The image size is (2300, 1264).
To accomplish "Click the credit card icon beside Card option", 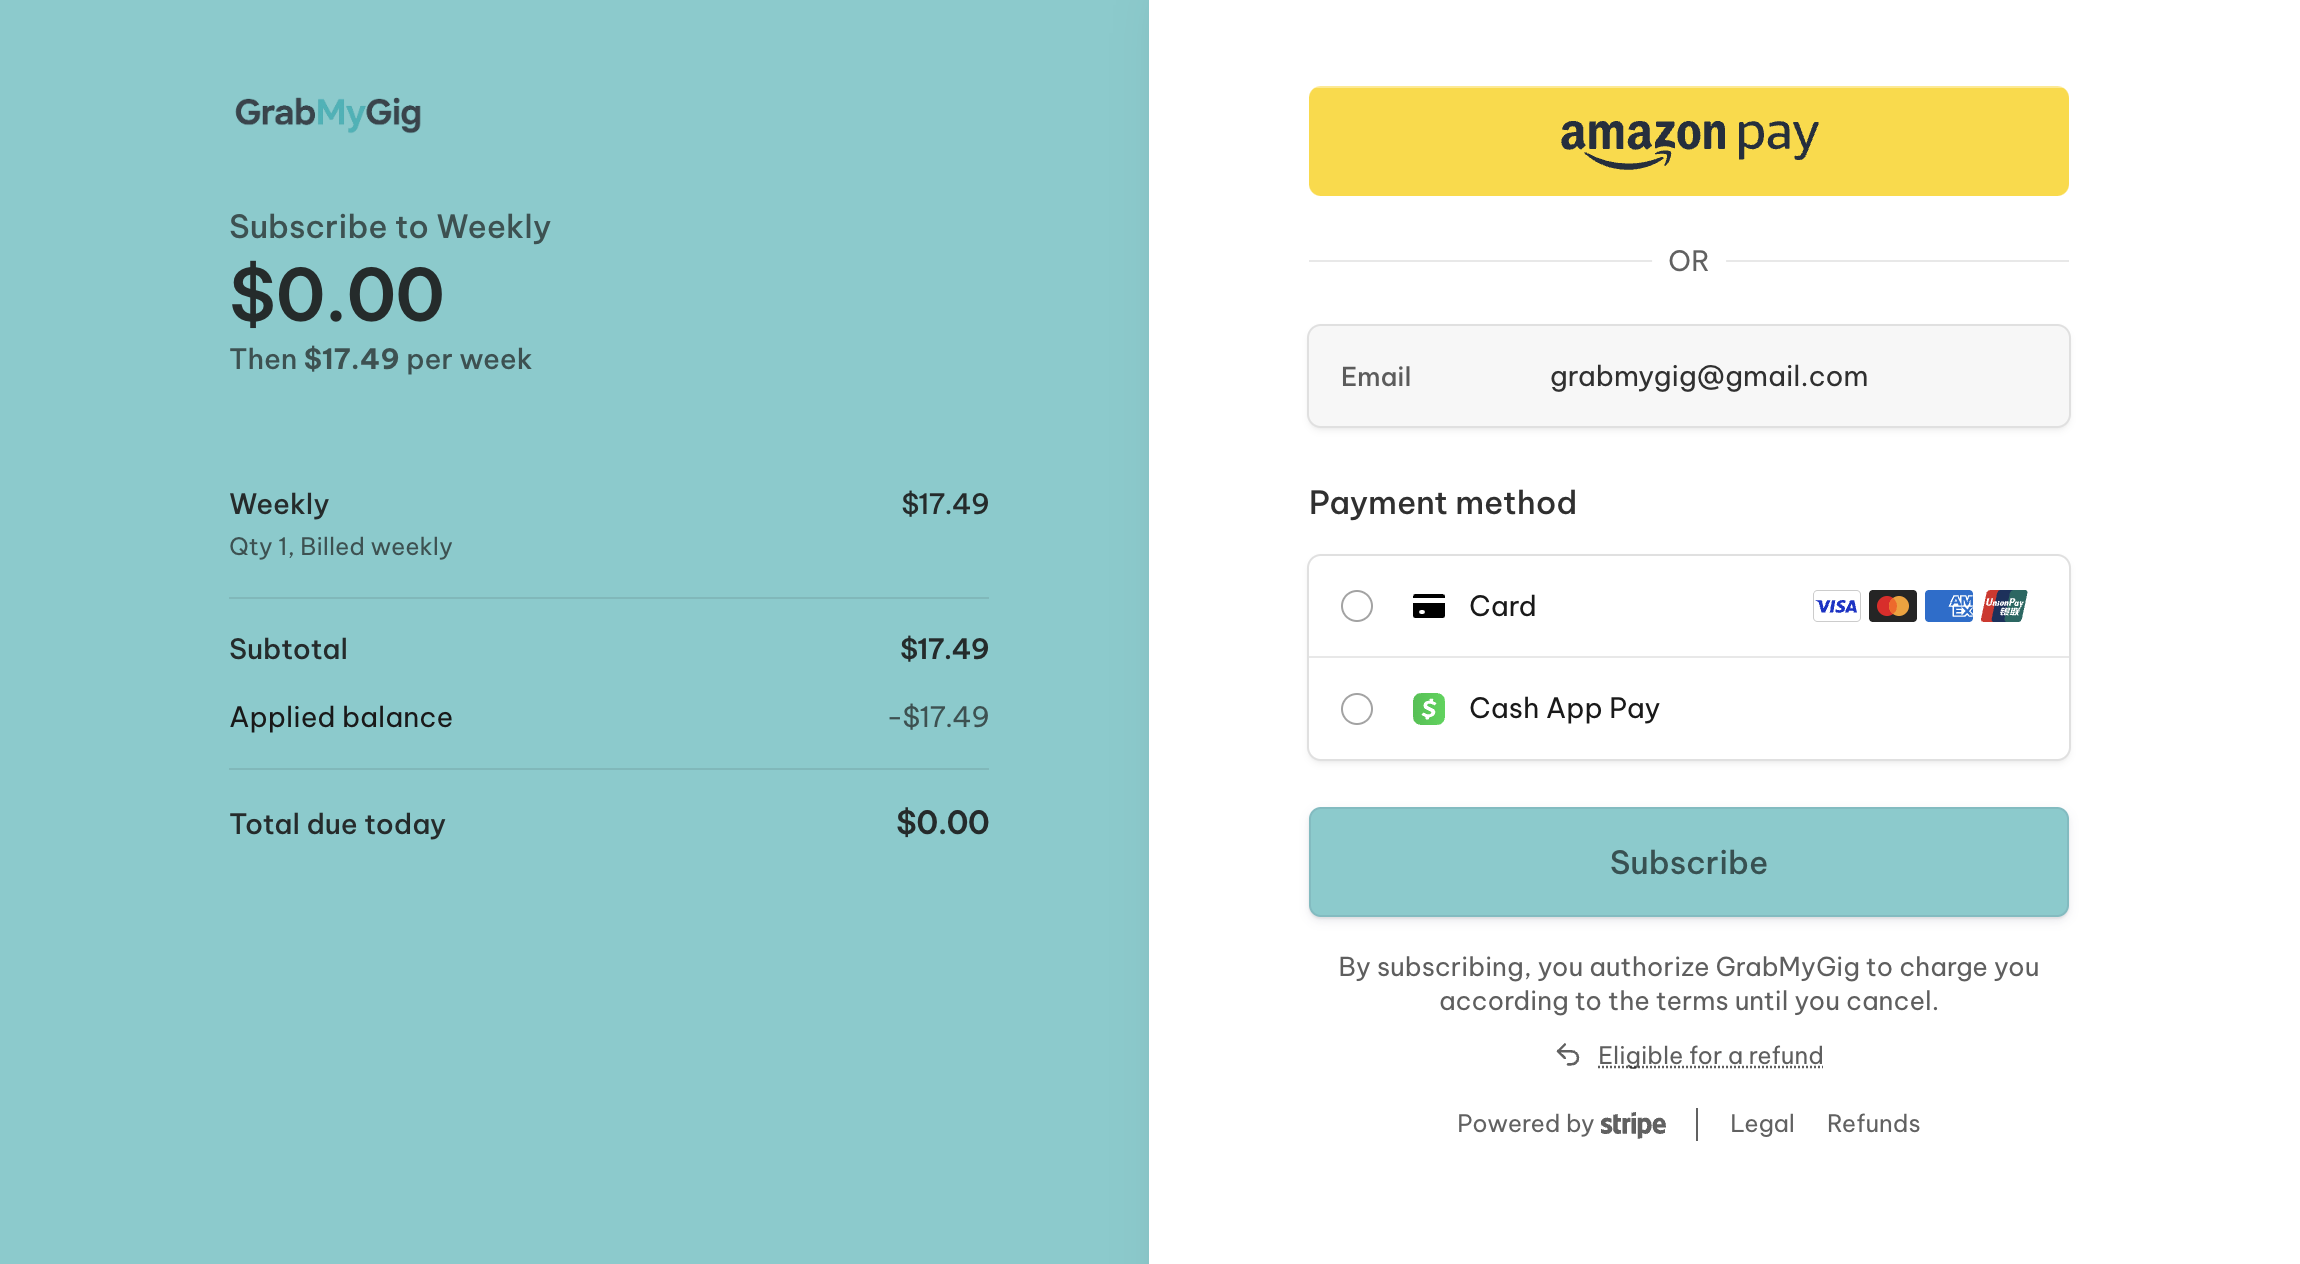I will (1429, 606).
